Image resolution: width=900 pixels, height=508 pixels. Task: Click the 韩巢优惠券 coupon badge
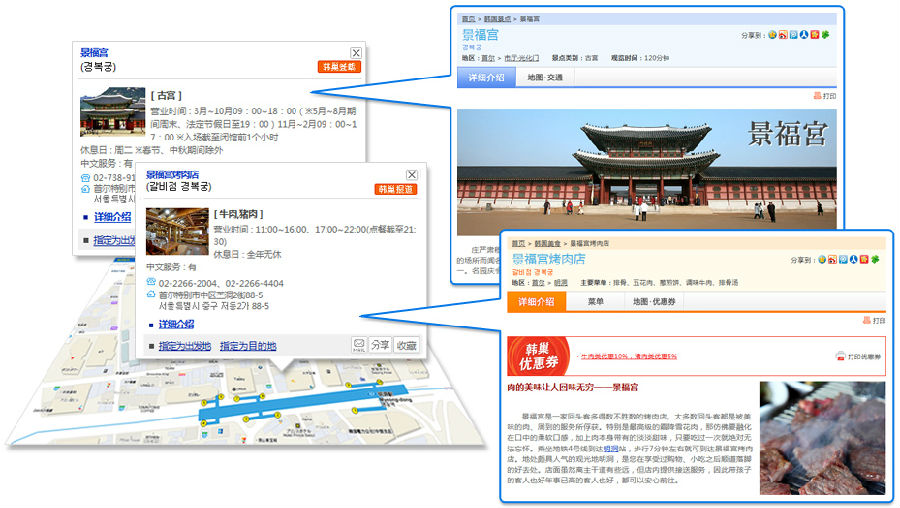[x=539, y=356]
